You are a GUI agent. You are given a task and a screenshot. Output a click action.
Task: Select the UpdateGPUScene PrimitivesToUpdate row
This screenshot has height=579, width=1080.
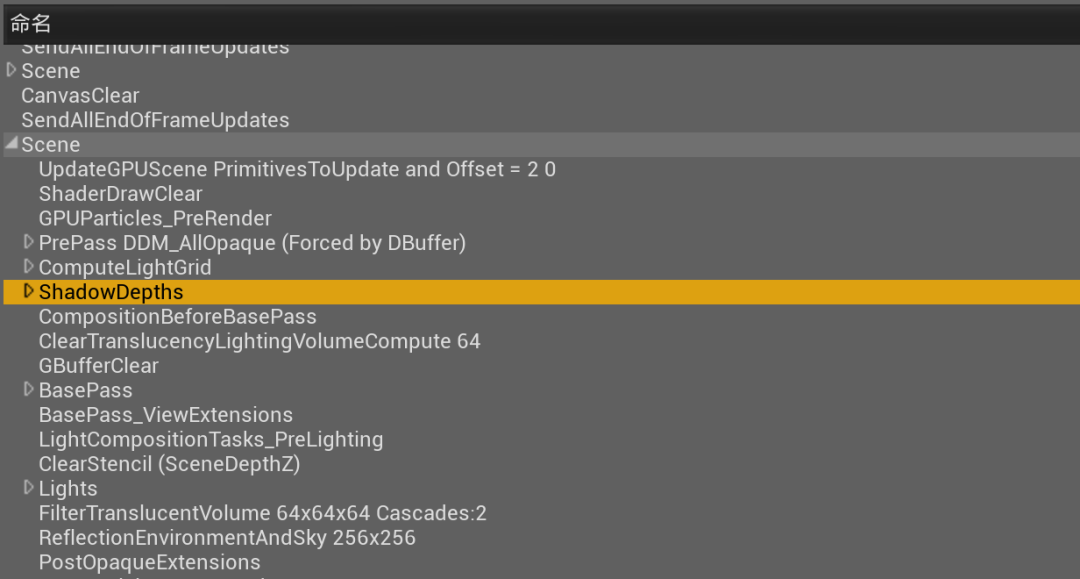pos(297,169)
